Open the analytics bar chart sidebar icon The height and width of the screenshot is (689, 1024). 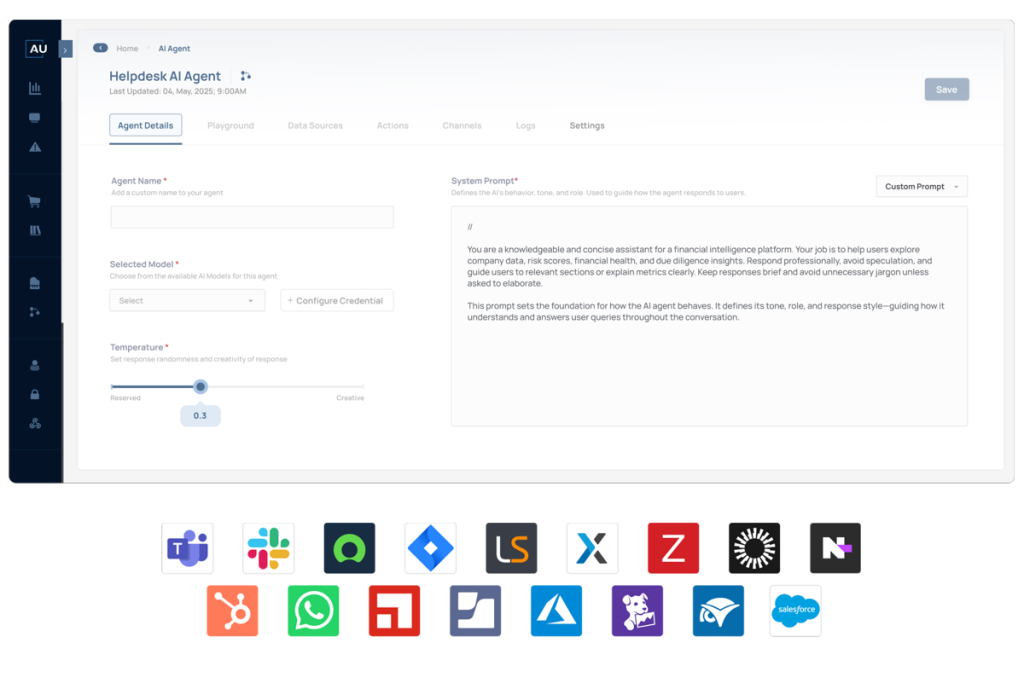tap(35, 88)
